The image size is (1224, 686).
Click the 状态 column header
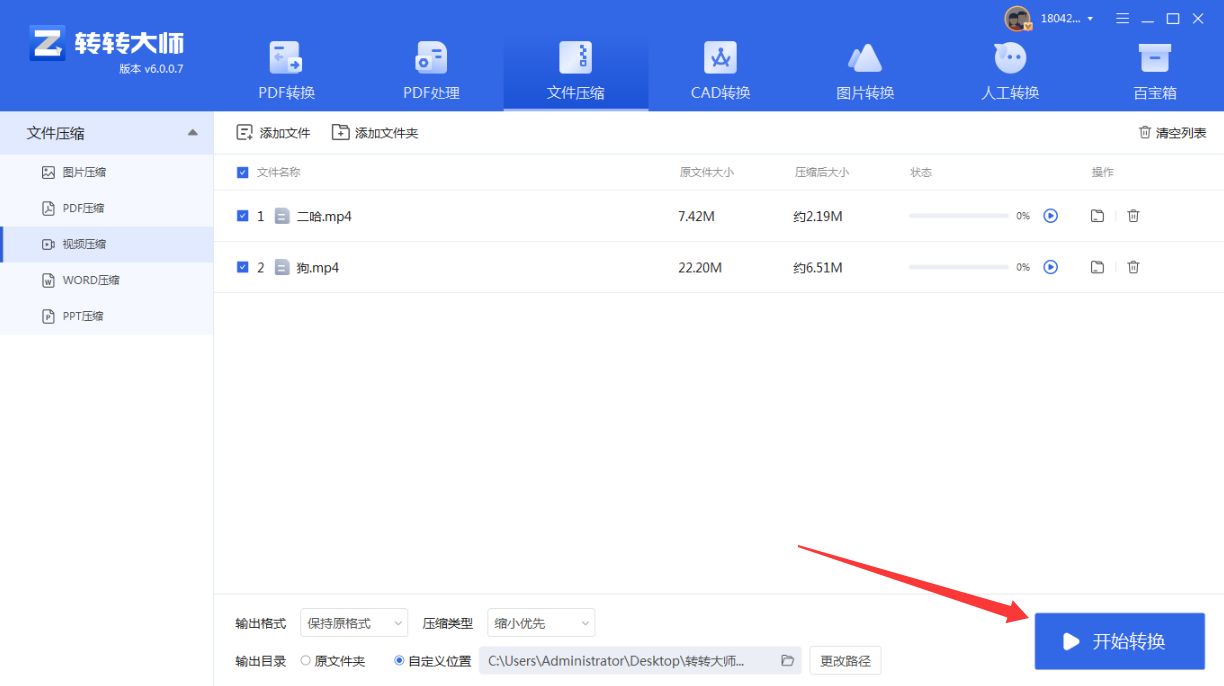[x=921, y=172]
